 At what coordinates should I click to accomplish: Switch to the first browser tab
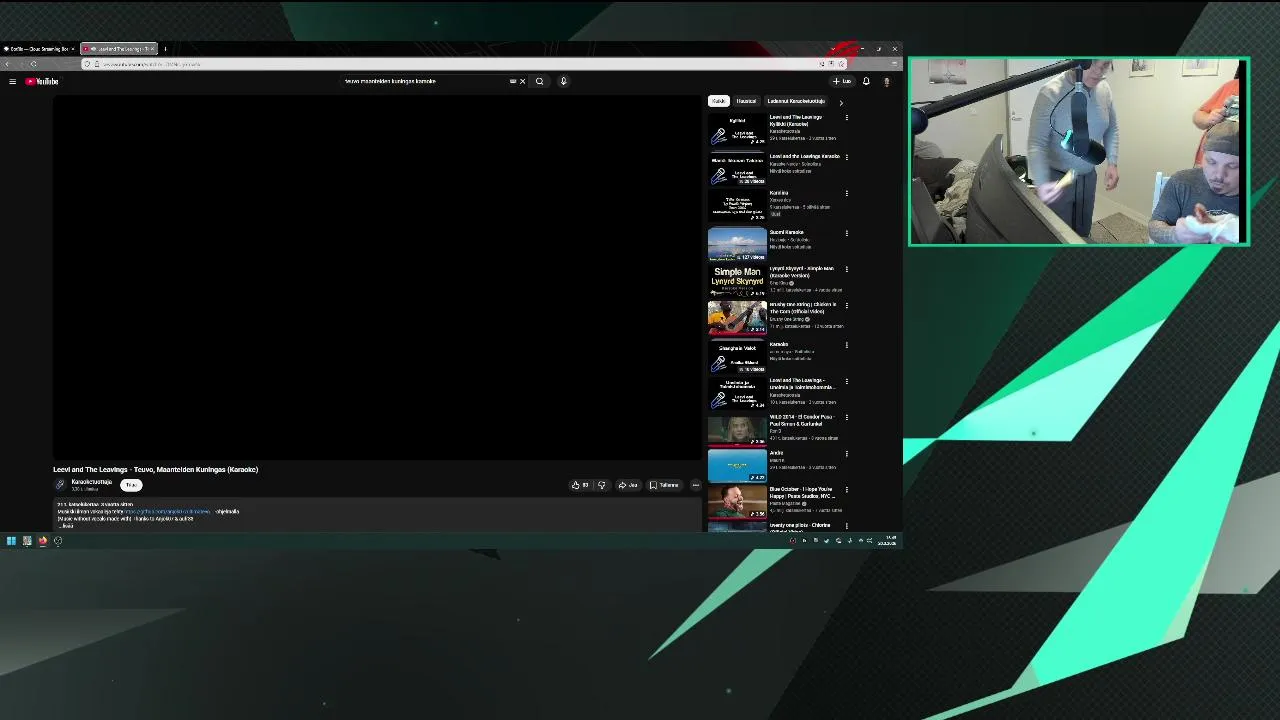[x=38, y=48]
